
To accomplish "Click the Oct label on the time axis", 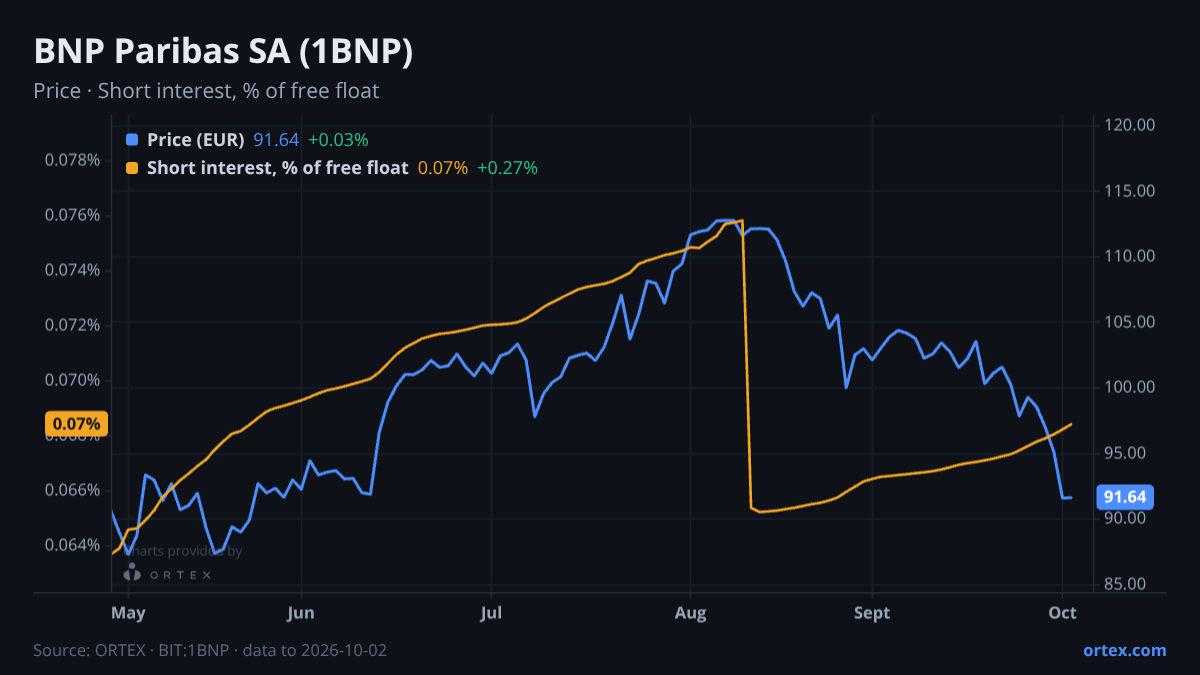I will coord(1063,613).
